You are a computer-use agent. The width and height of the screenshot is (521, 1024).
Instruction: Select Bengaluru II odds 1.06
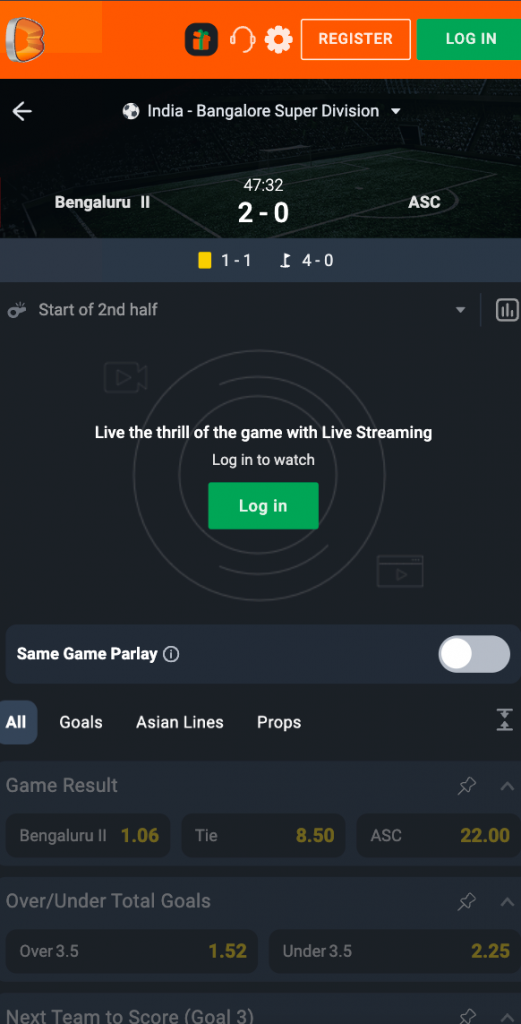(88, 835)
